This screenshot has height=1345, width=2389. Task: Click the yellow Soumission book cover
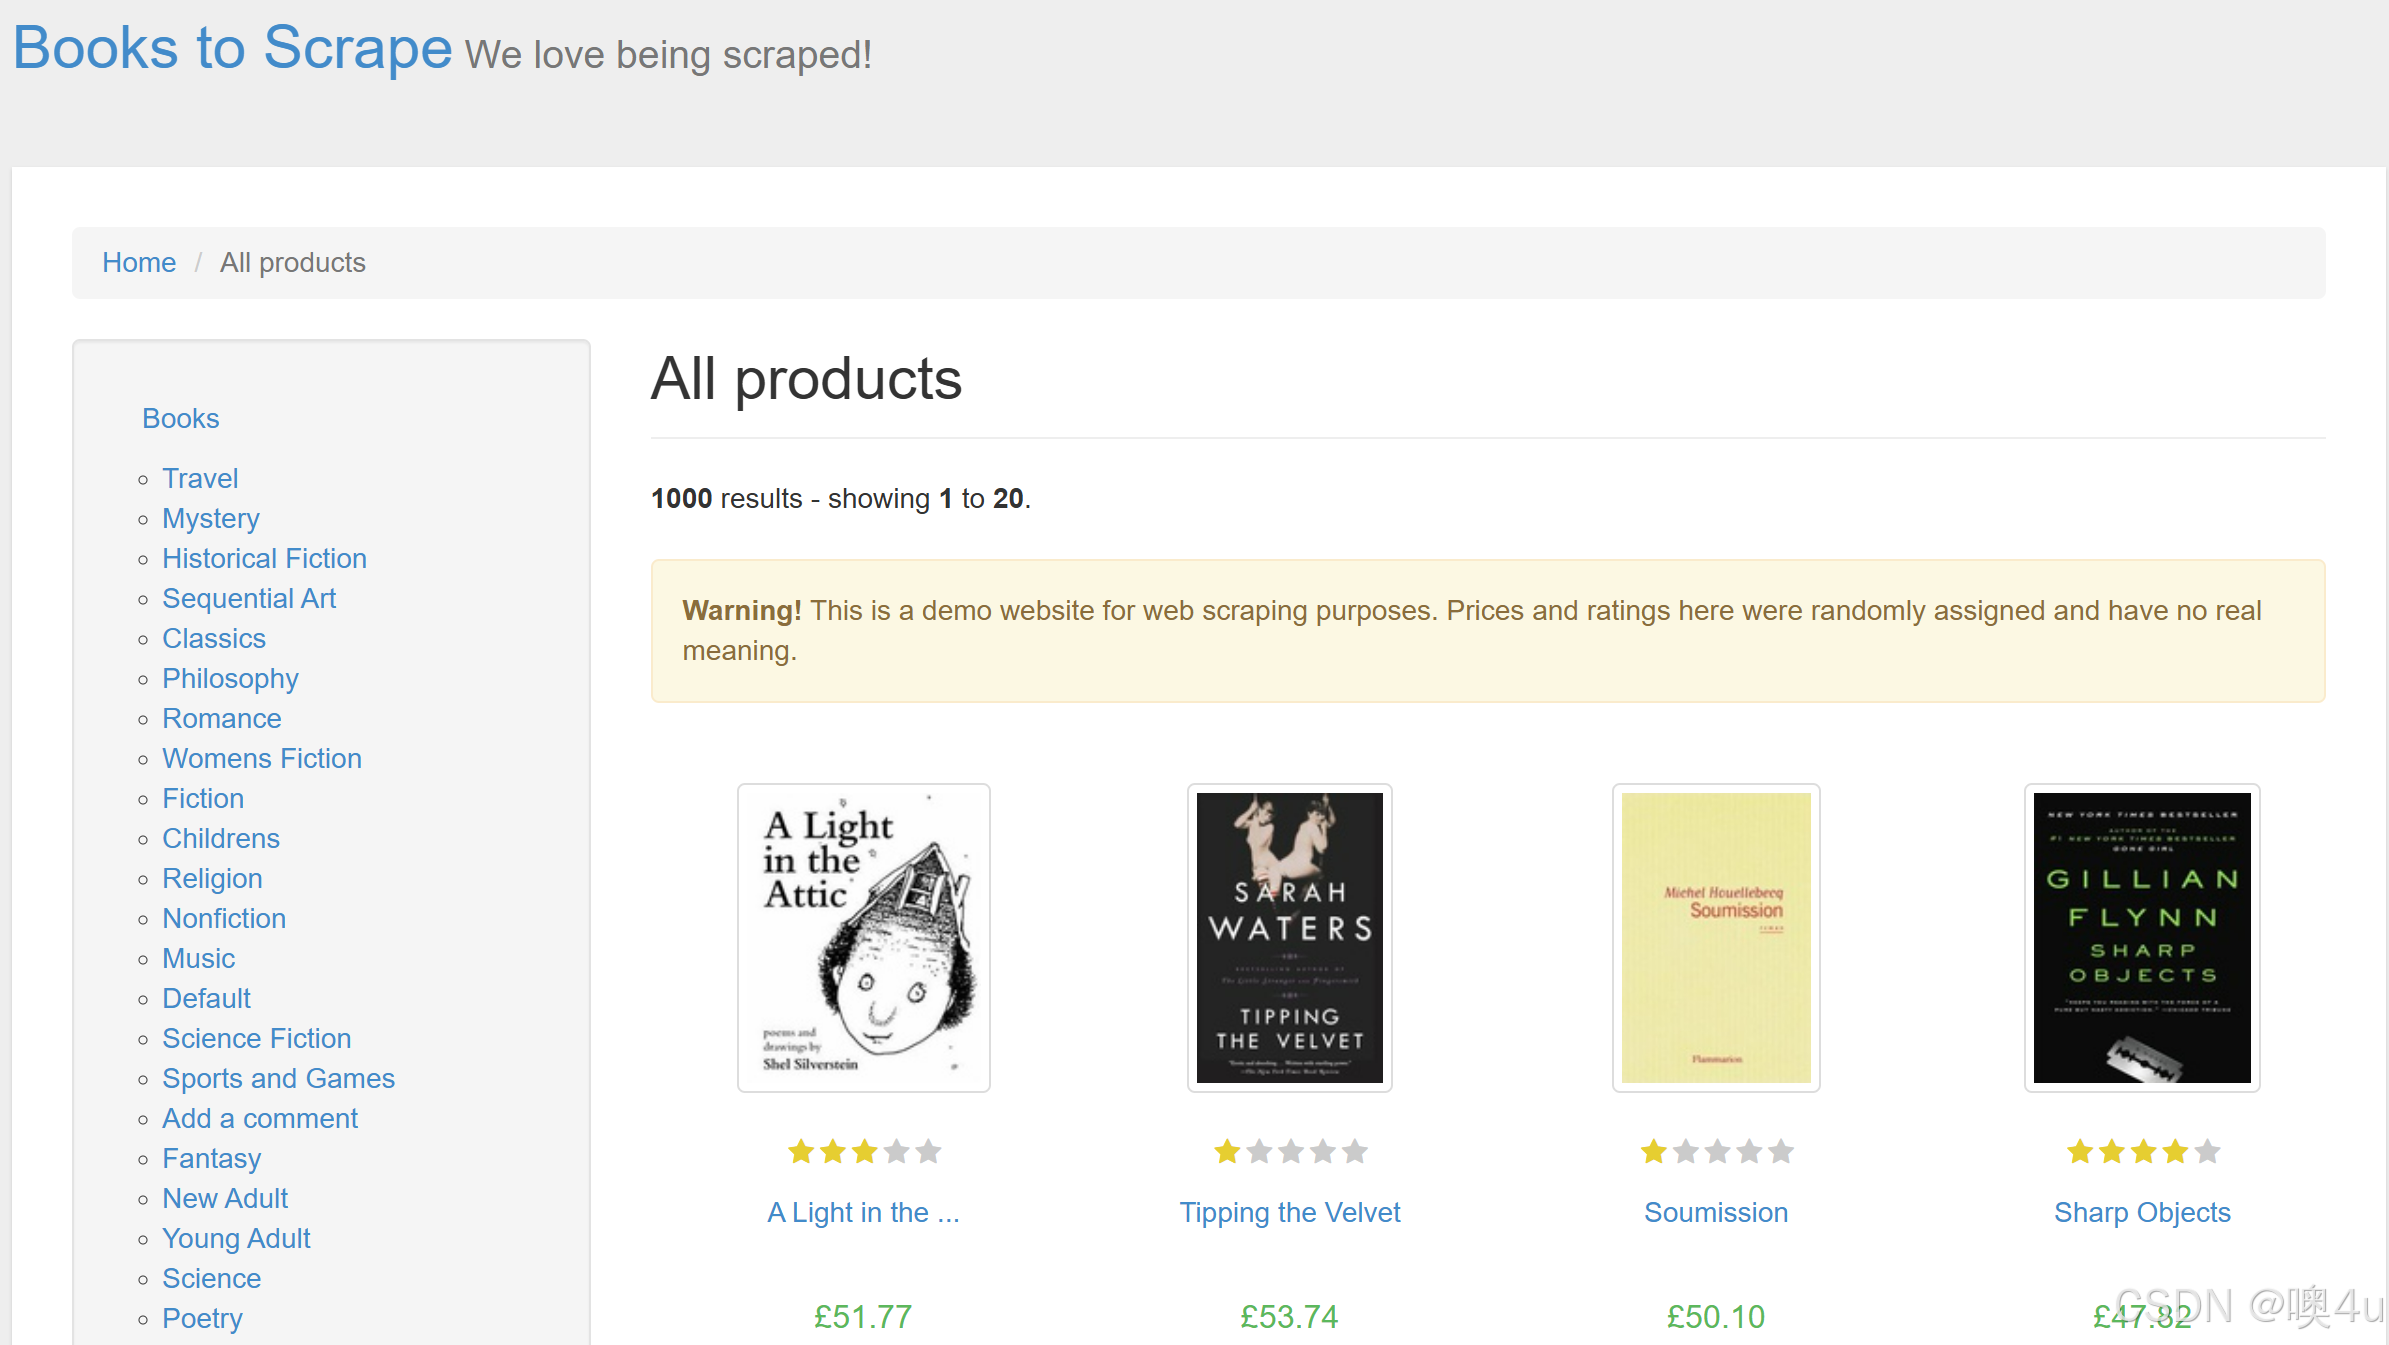(1715, 937)
